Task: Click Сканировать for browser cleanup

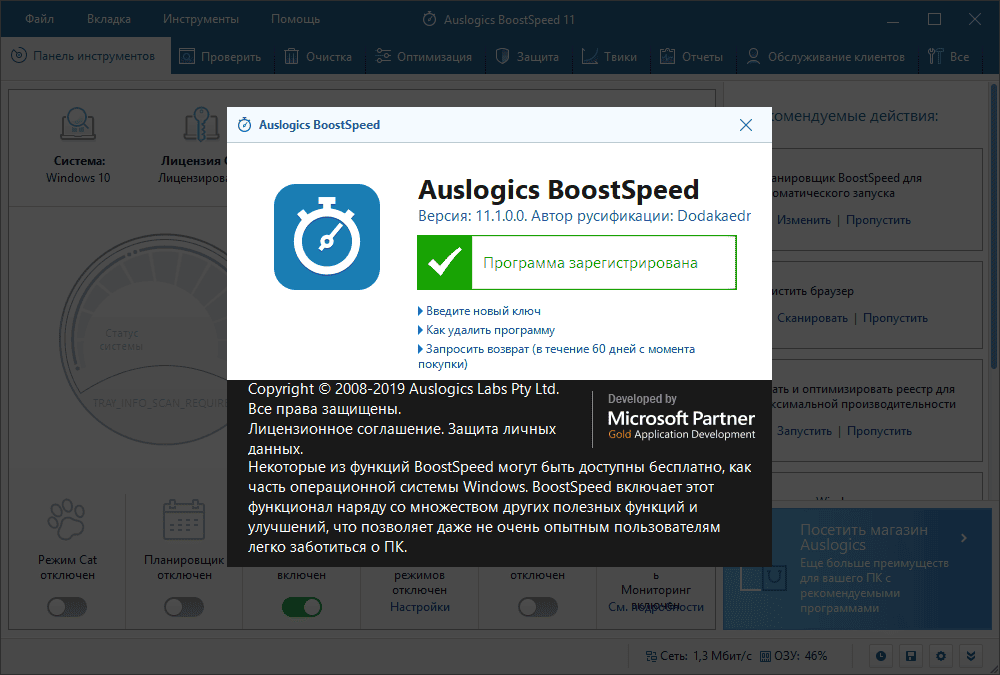Action: (812, 318)
